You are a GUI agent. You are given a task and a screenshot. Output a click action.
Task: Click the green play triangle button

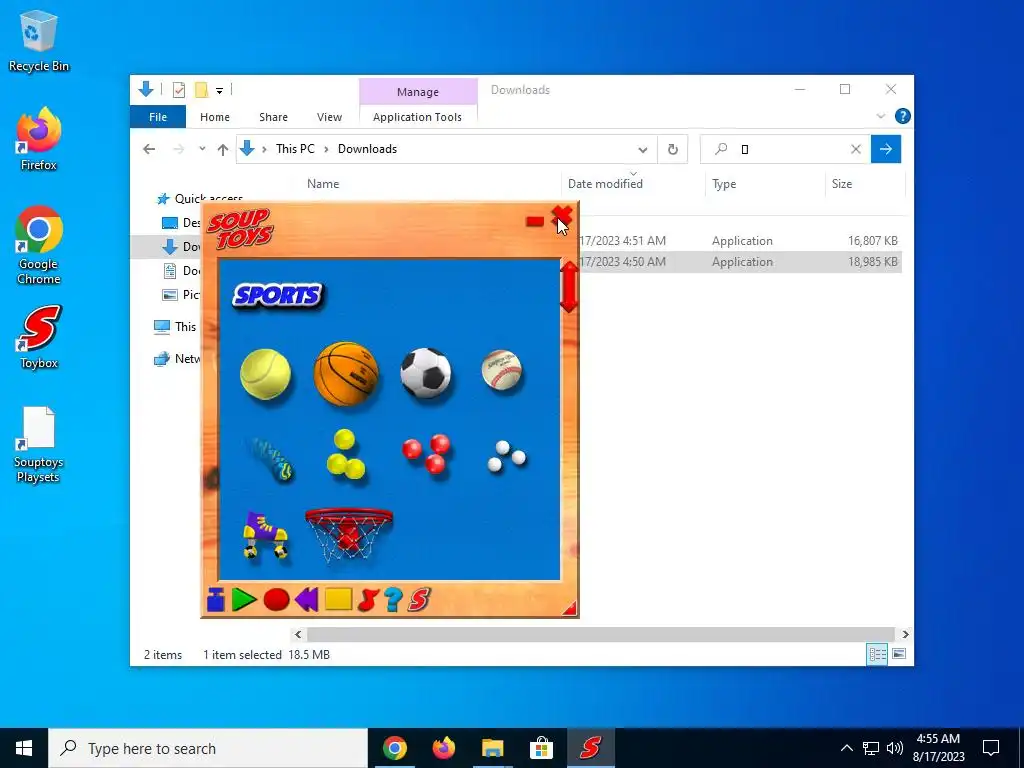(244, 600)
